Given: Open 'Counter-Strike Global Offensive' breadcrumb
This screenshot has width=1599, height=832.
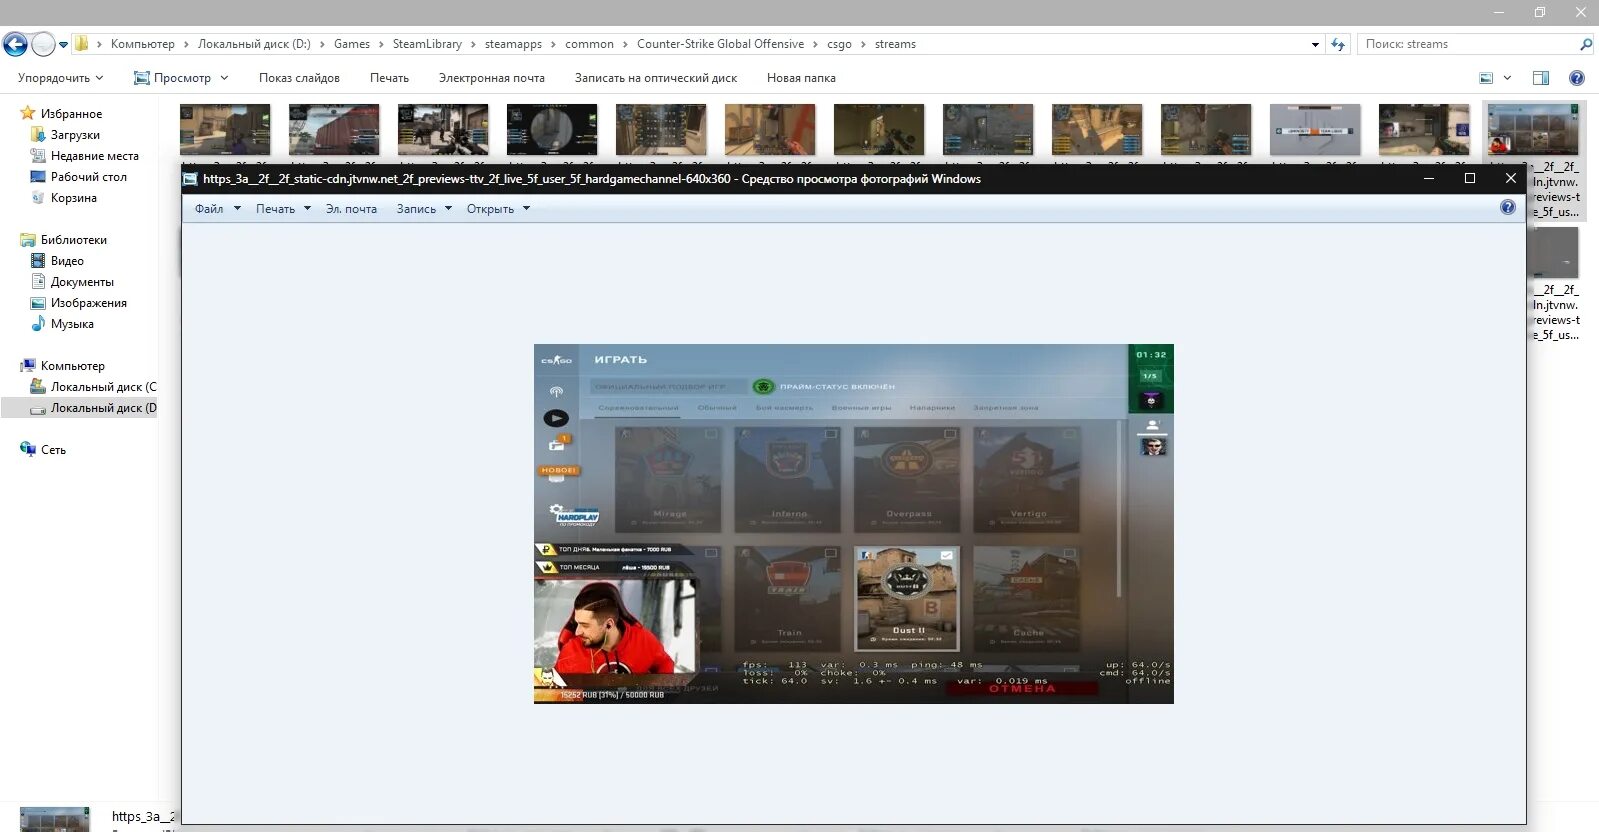Looking at the screenshot, I should click(x=720, y=44).
